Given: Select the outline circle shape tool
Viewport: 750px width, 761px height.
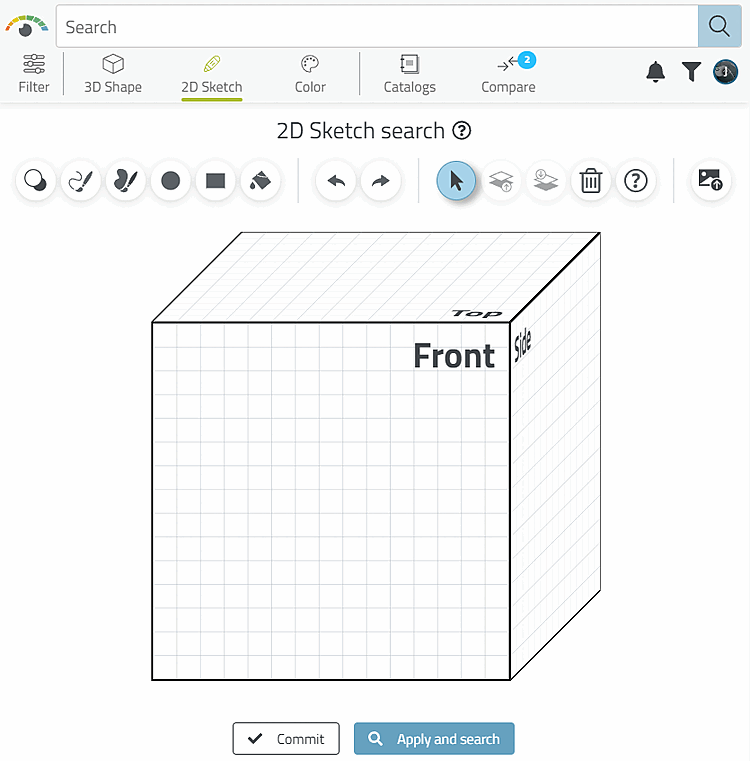Looking at the screenshot, I should click(x=35, y=181).
